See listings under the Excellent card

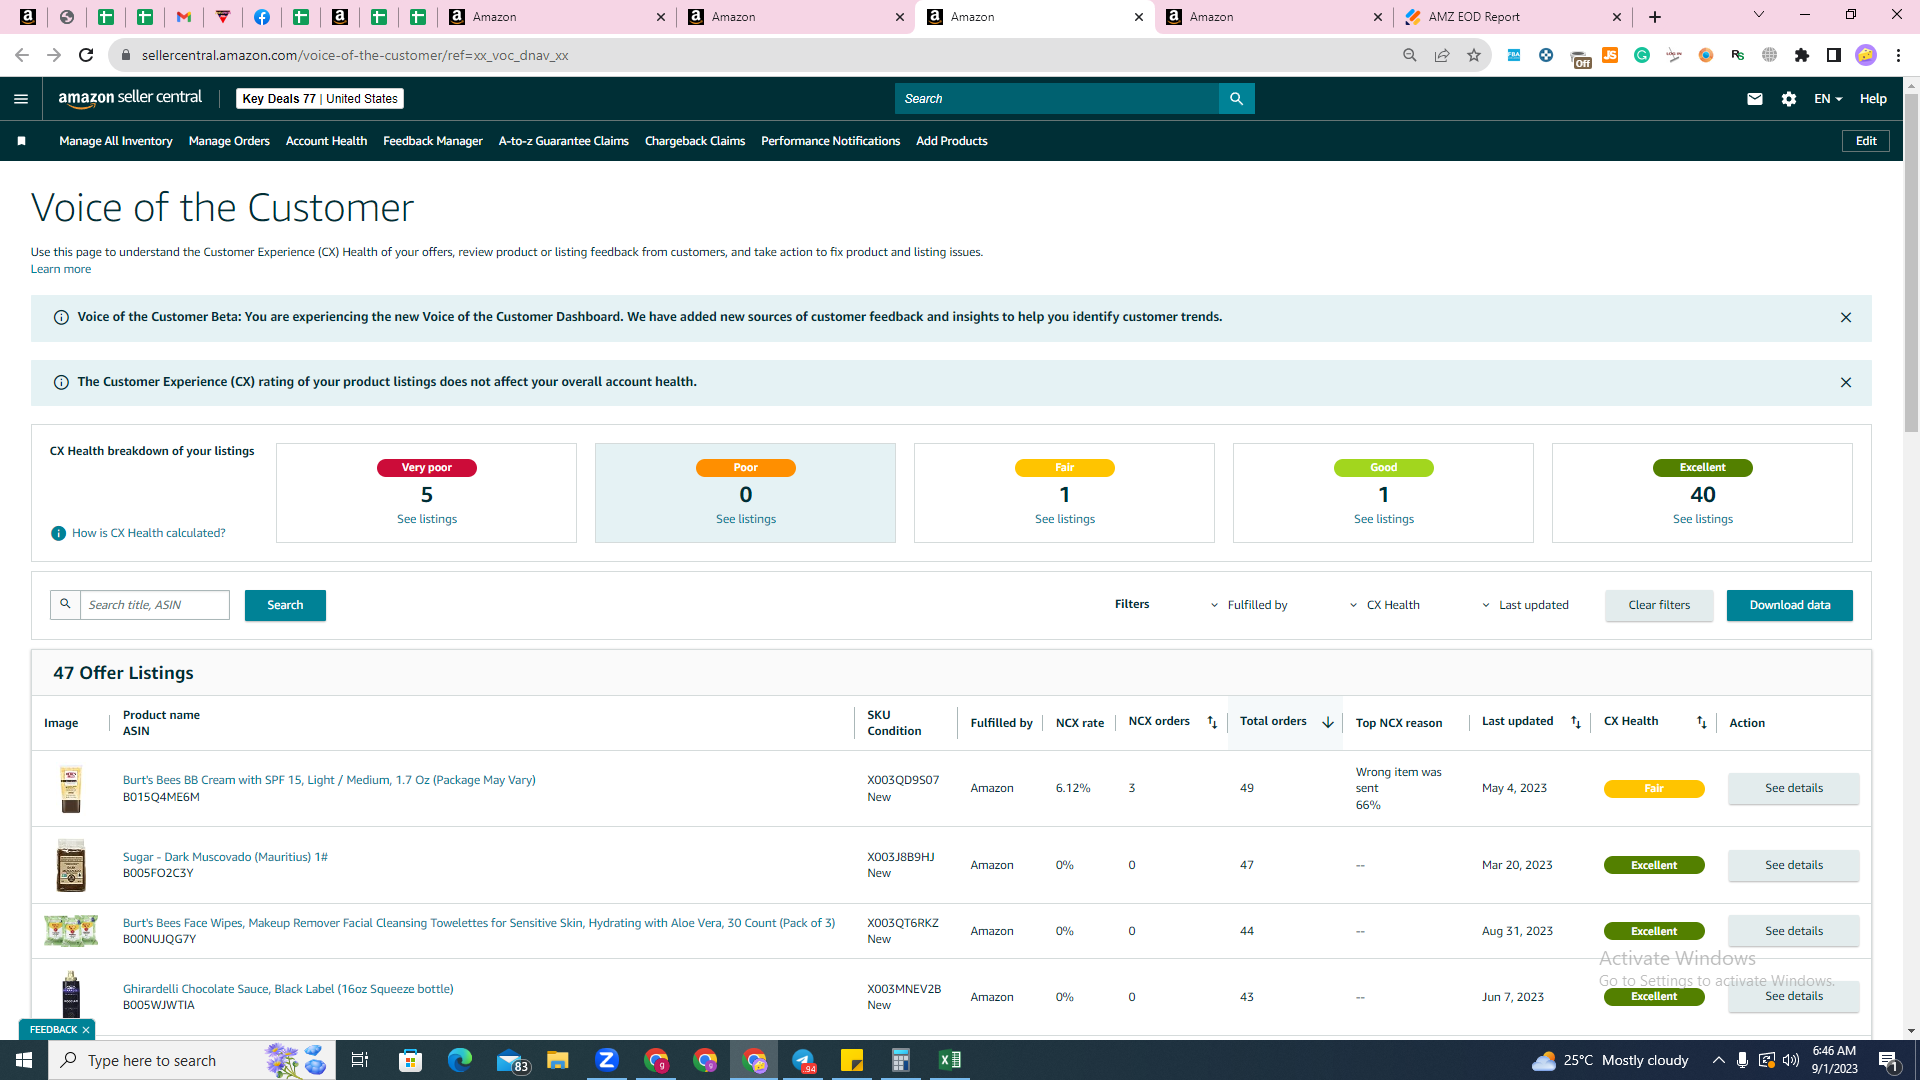[1703, 519]
